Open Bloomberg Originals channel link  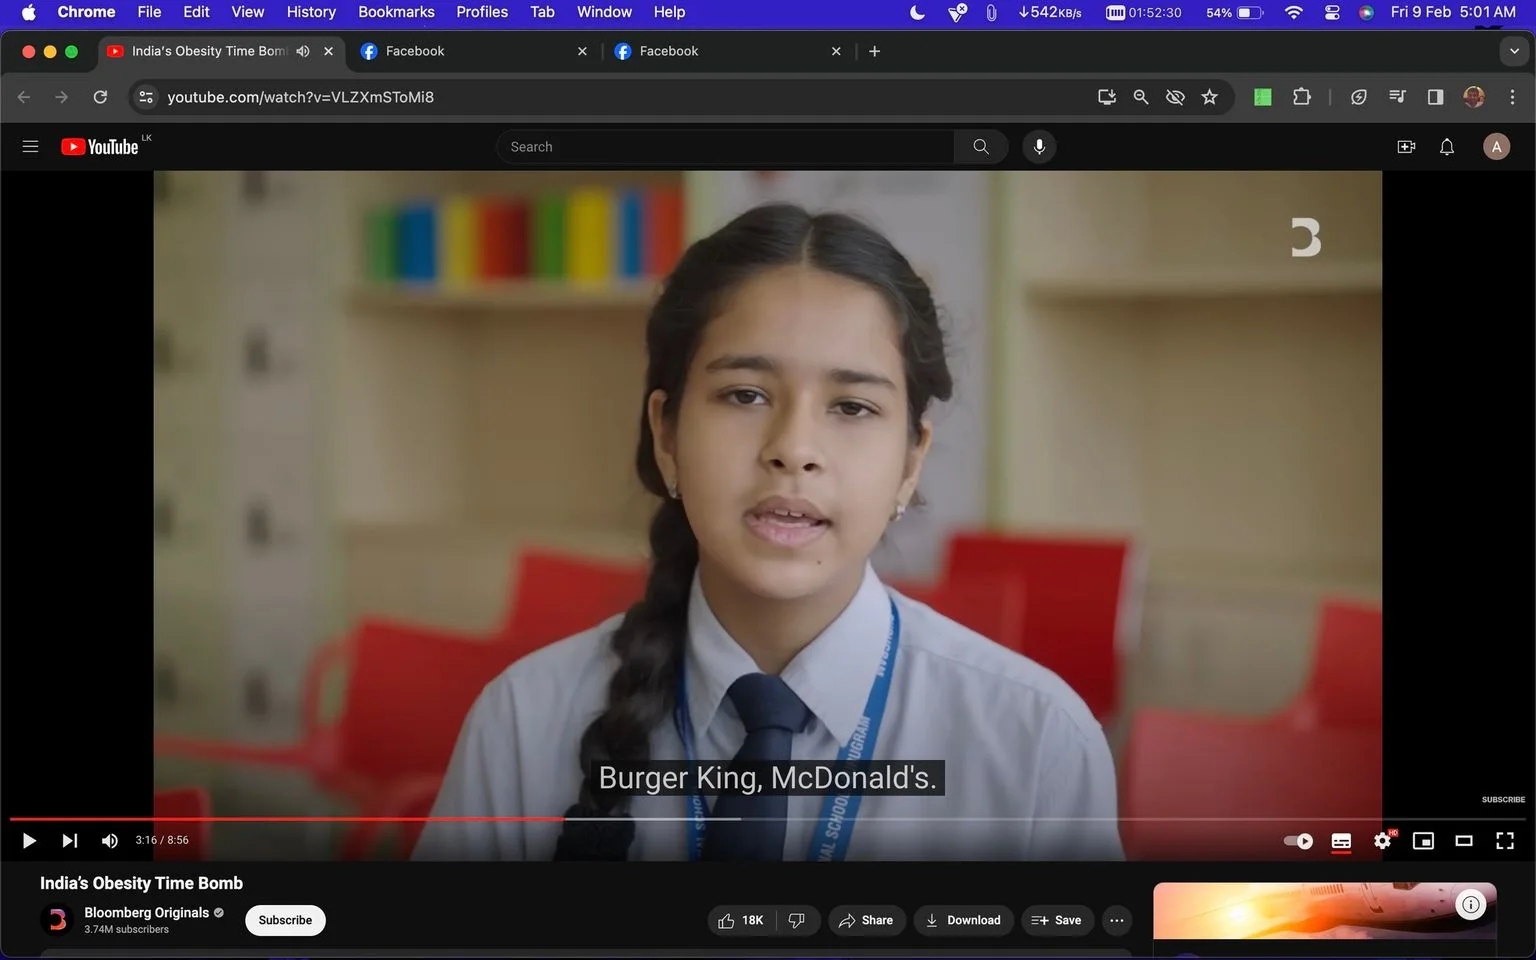[x=146, y=912]
